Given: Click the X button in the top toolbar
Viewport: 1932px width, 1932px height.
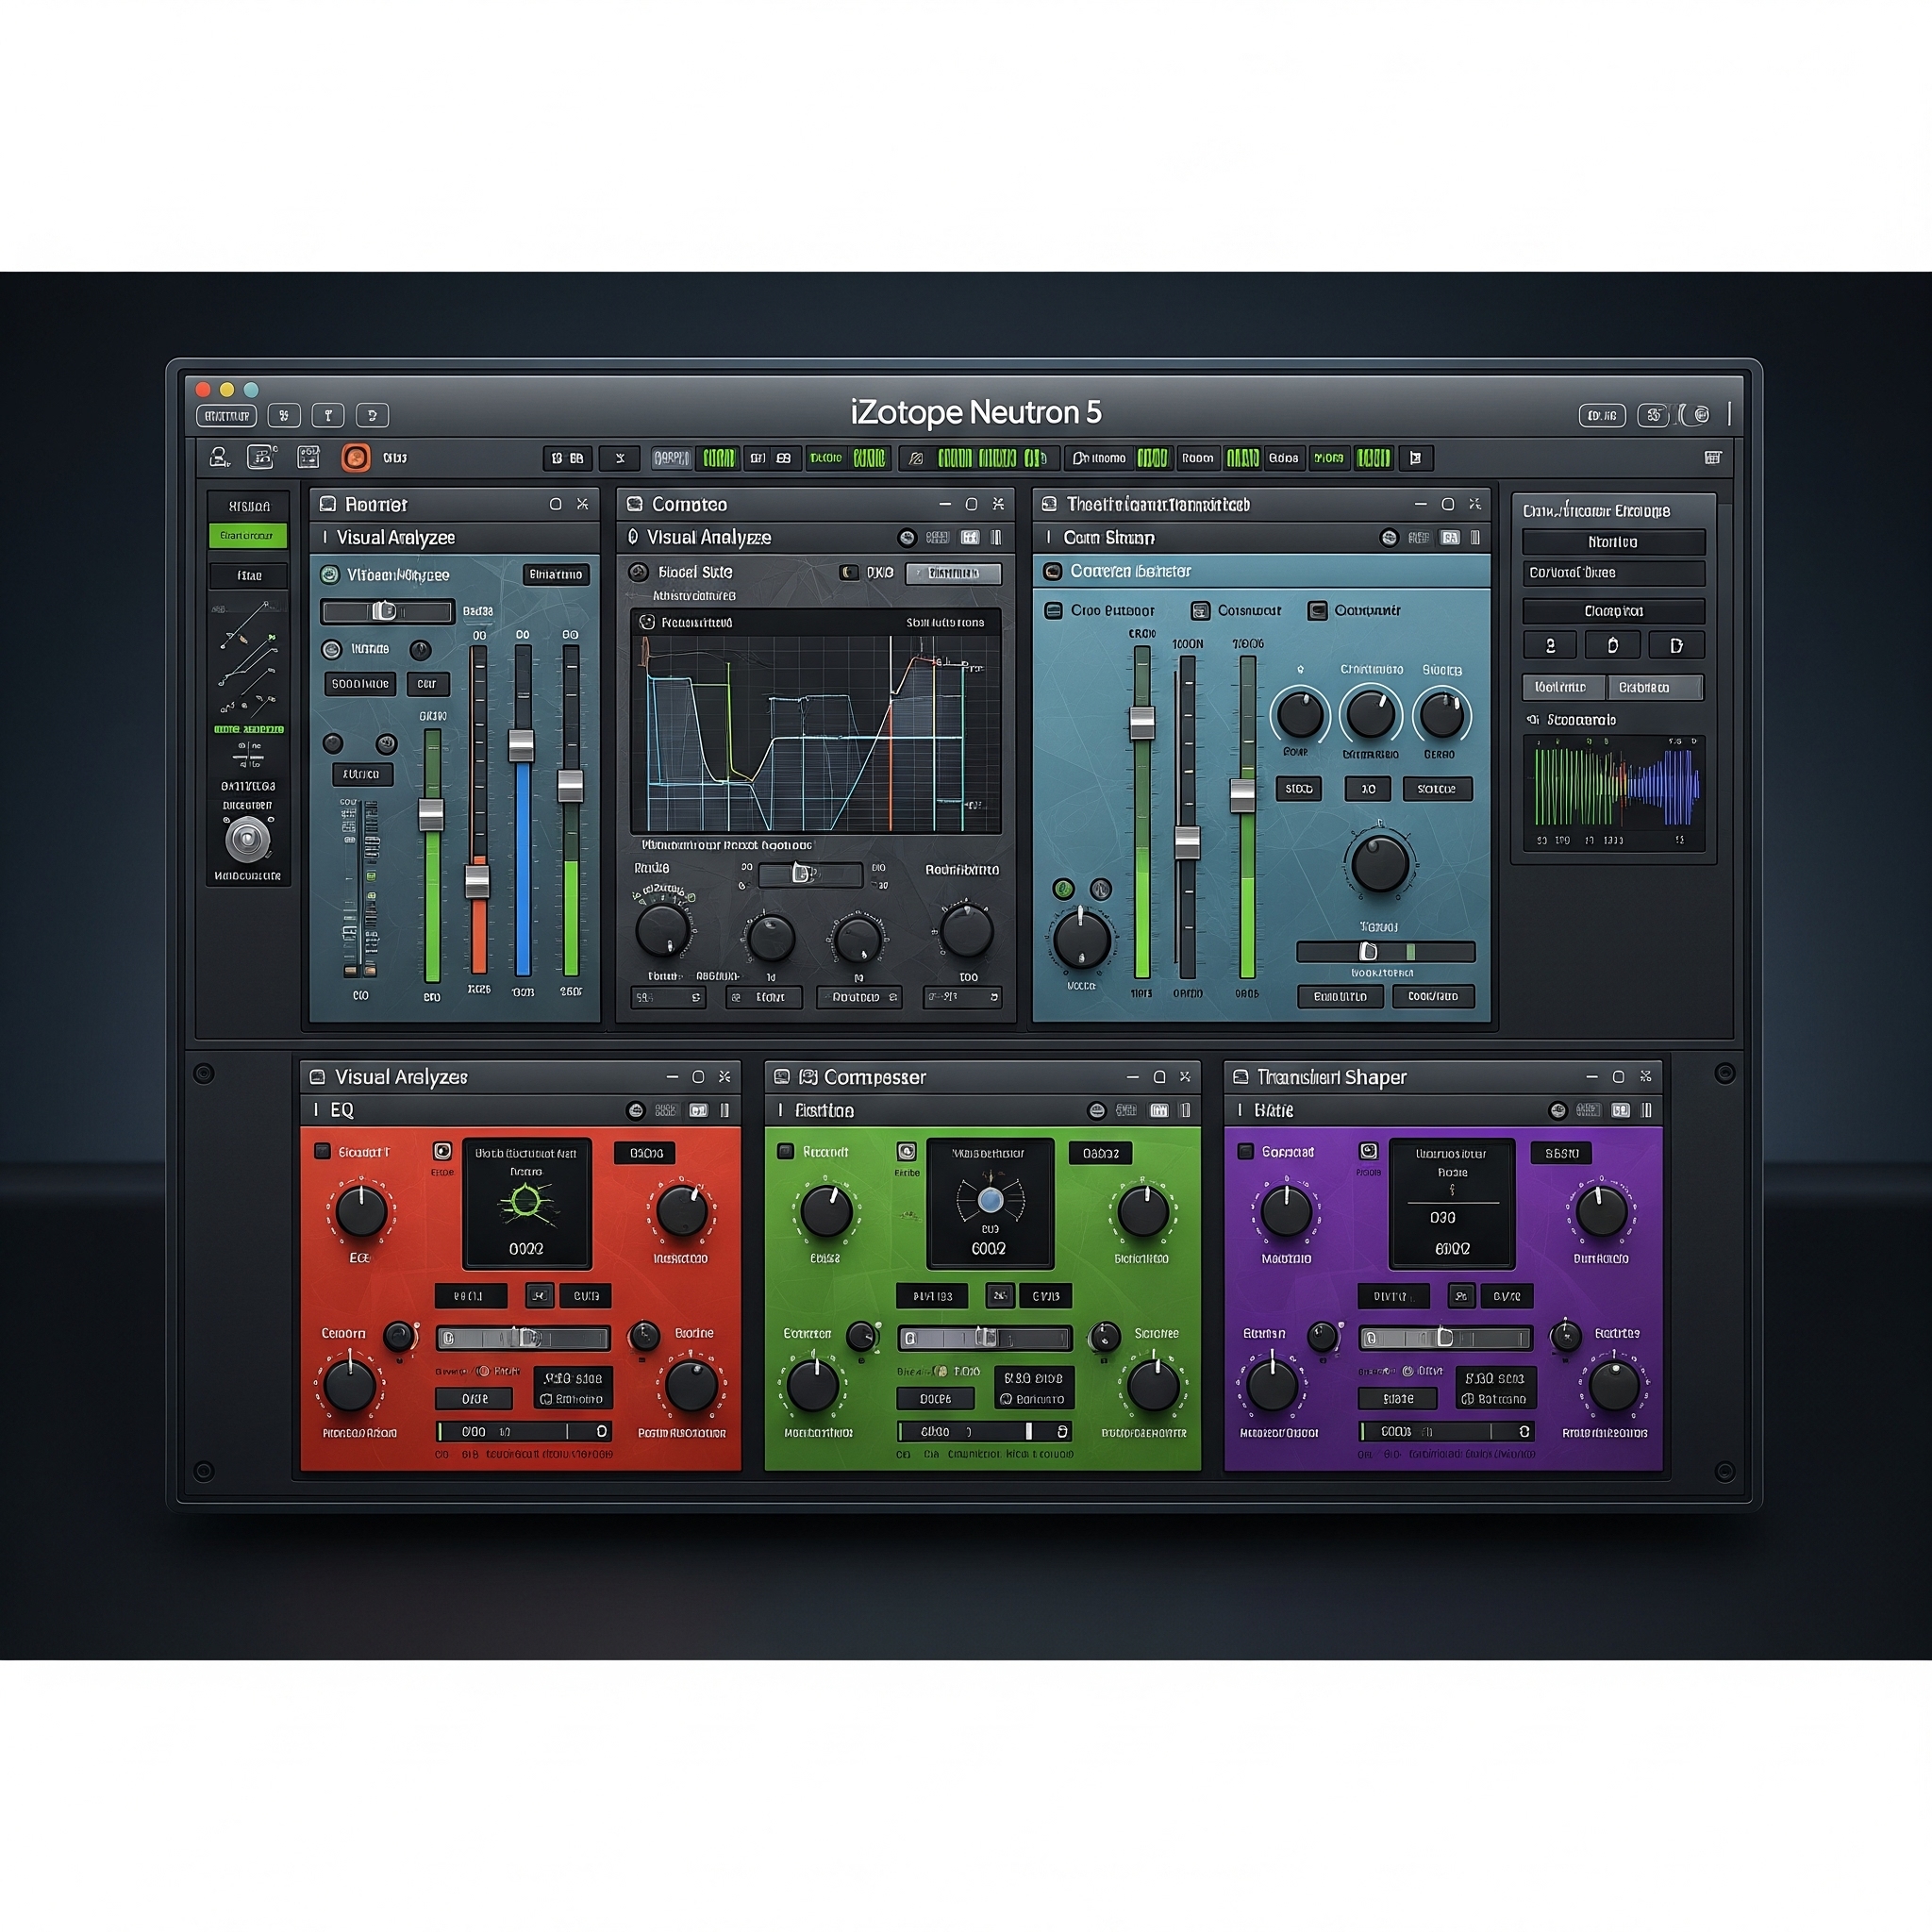Looking at the screenshot, I should (619, 458).
